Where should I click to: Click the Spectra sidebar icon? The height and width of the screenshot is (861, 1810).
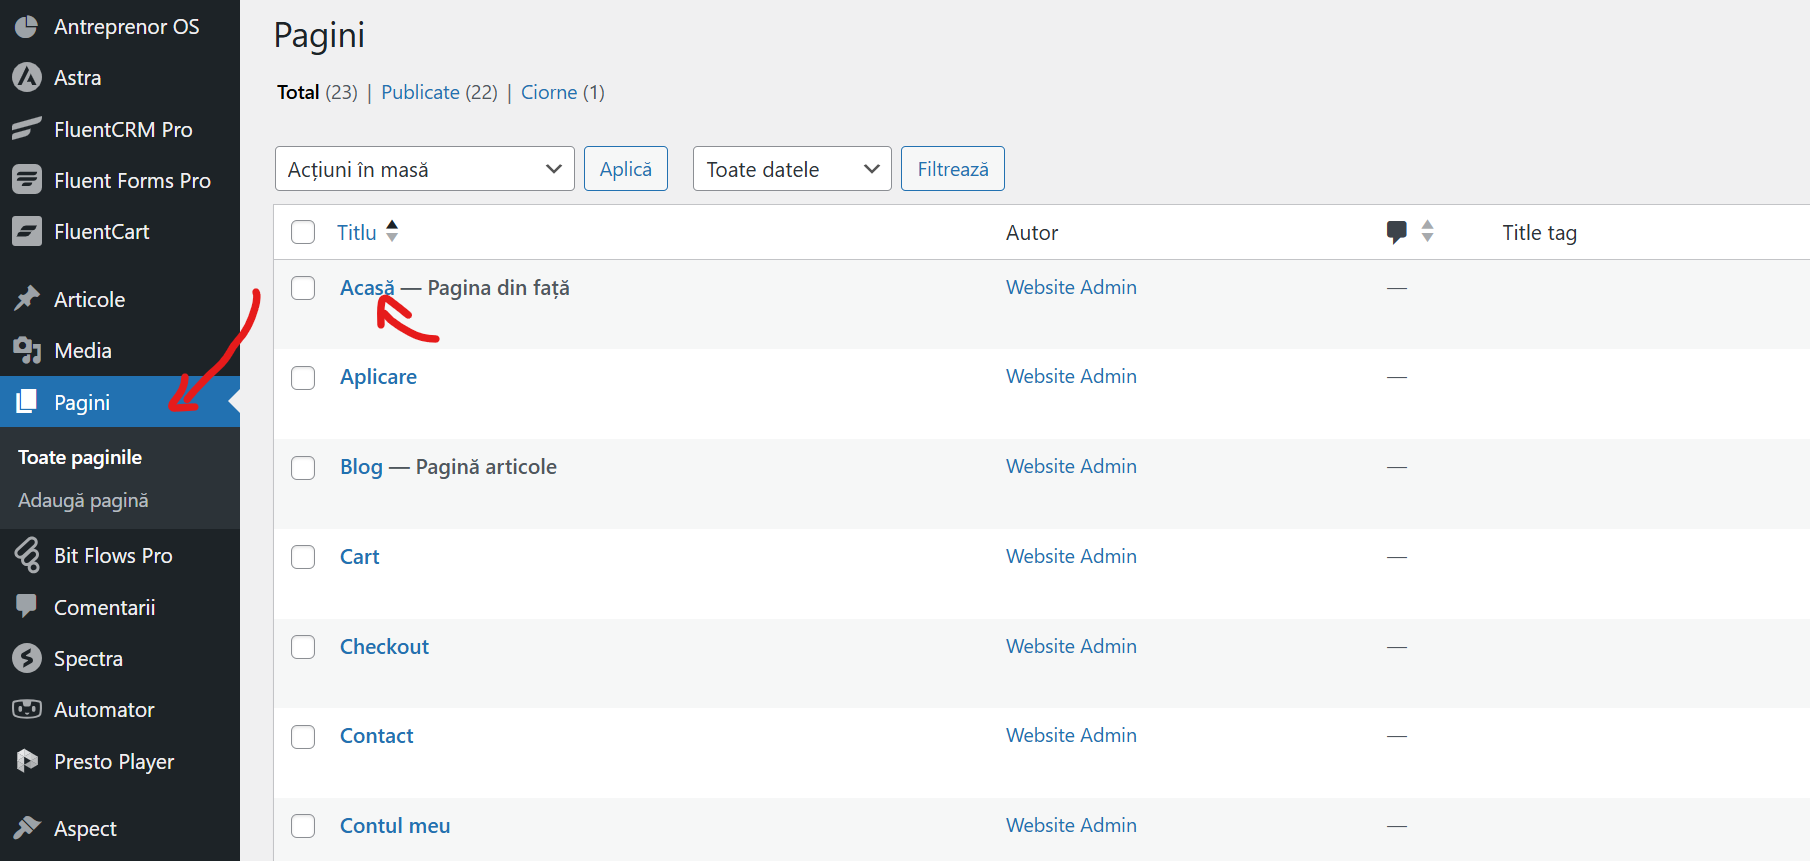point(27,659)
